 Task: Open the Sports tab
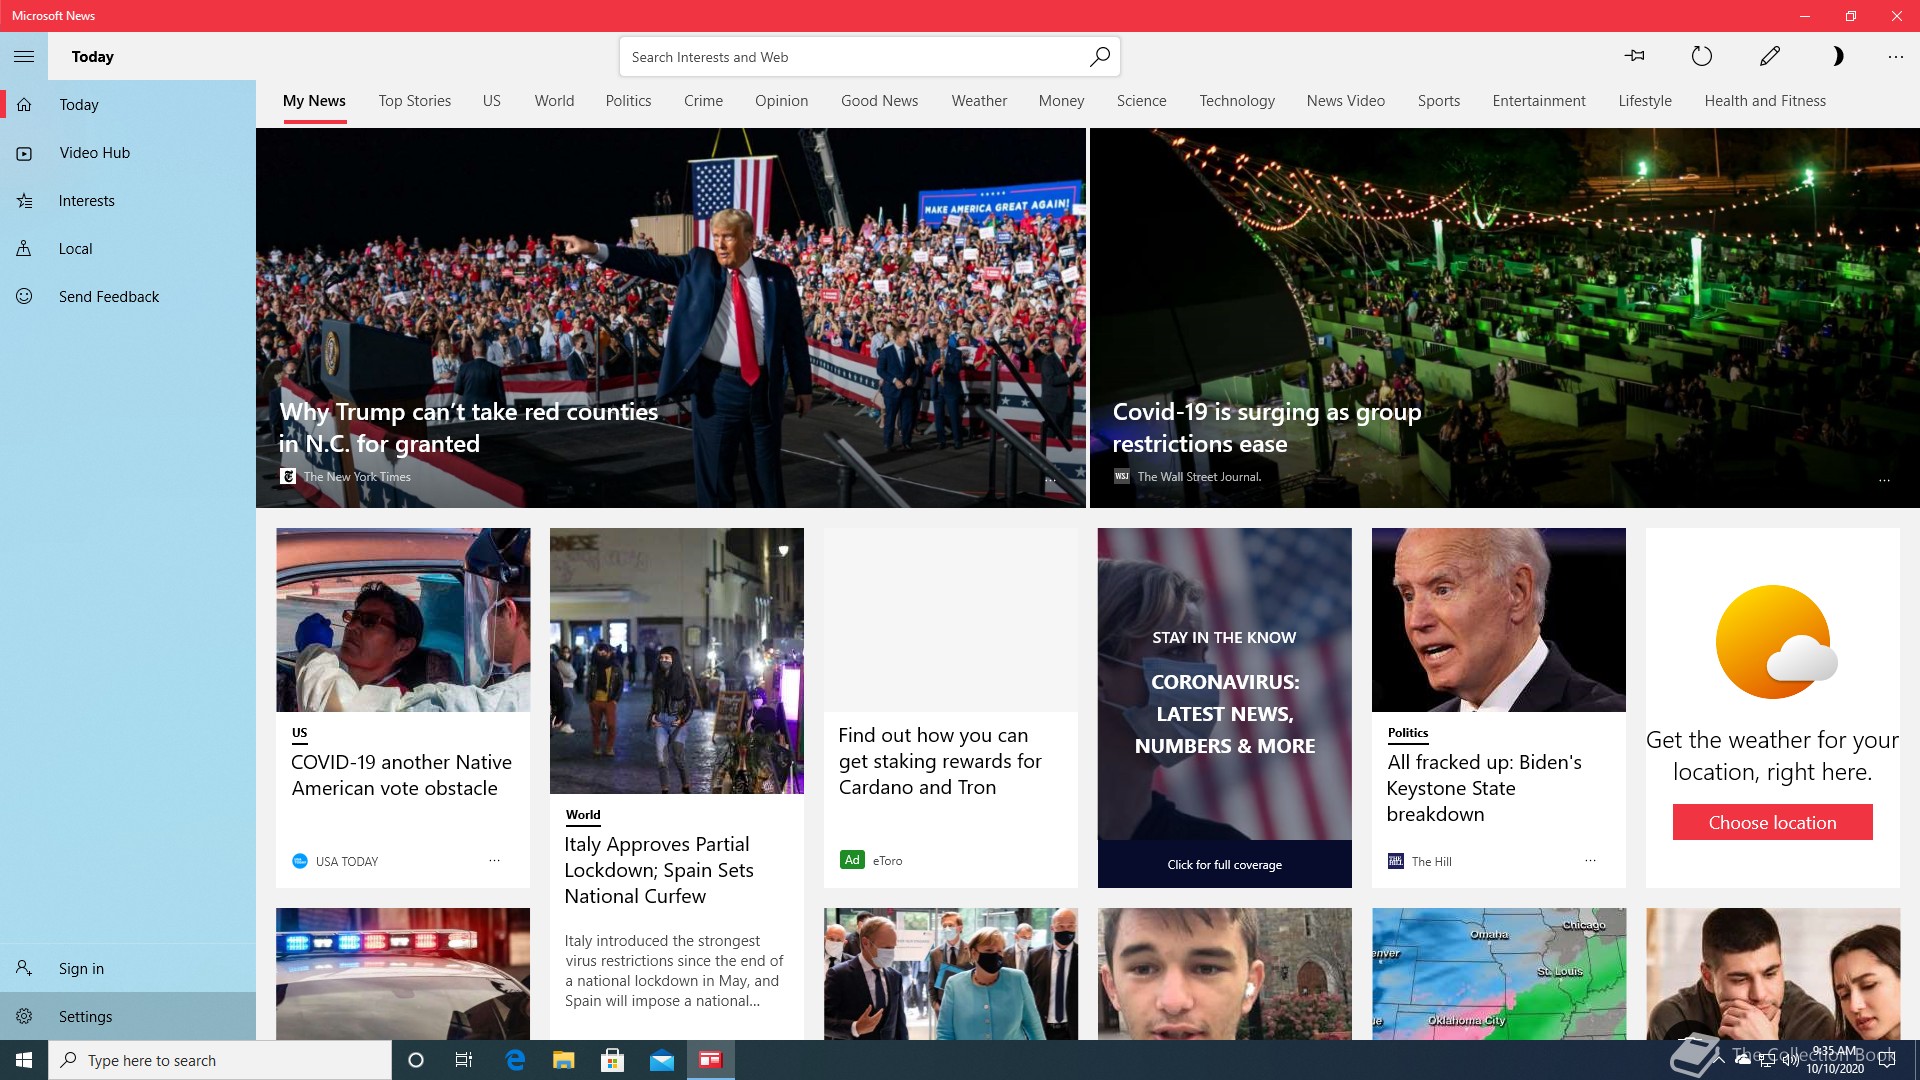(x=1438, y=101)
